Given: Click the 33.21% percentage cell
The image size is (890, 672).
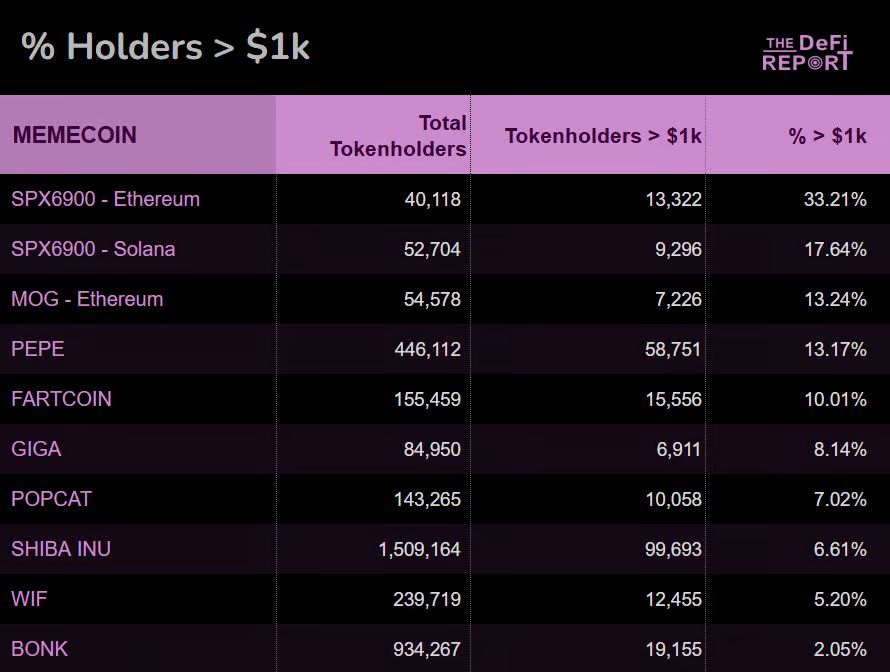Looking at the screenshot, I should (x=835, y=199).
